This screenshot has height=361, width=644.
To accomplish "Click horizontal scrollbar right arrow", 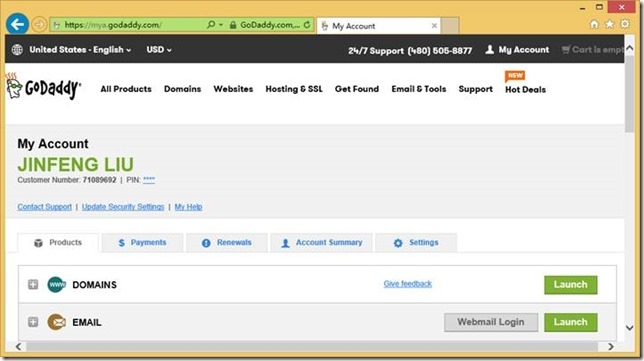I will point(611,347).
